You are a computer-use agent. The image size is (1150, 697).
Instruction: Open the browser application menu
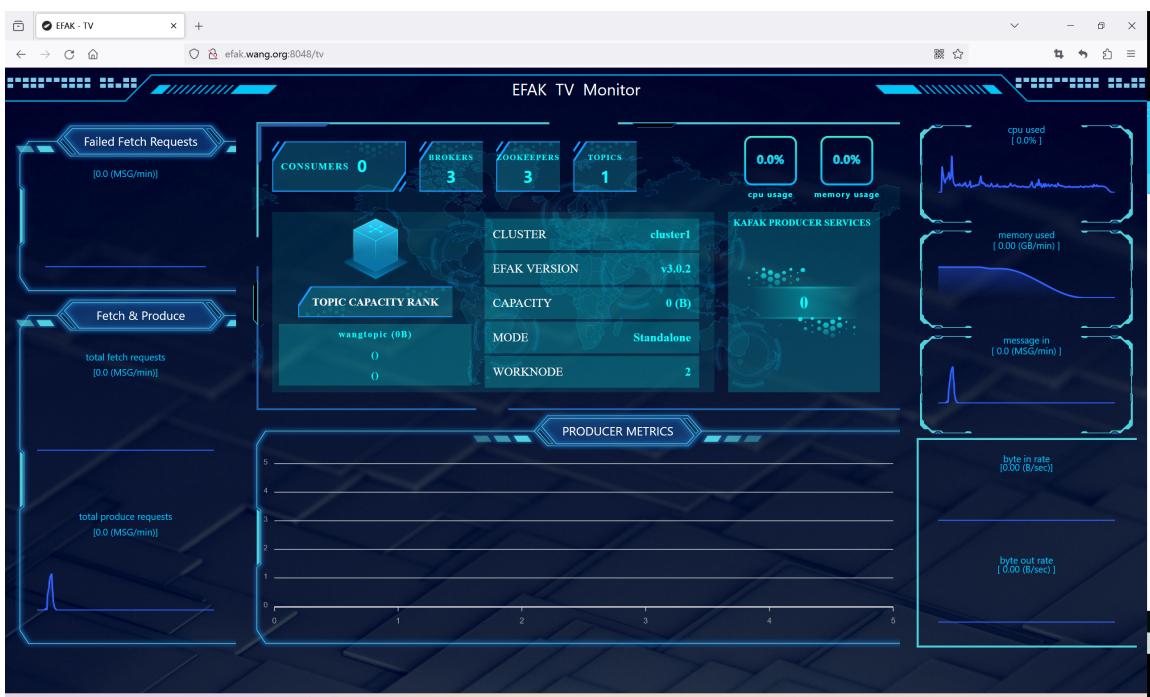click(x=1131, y=54)
